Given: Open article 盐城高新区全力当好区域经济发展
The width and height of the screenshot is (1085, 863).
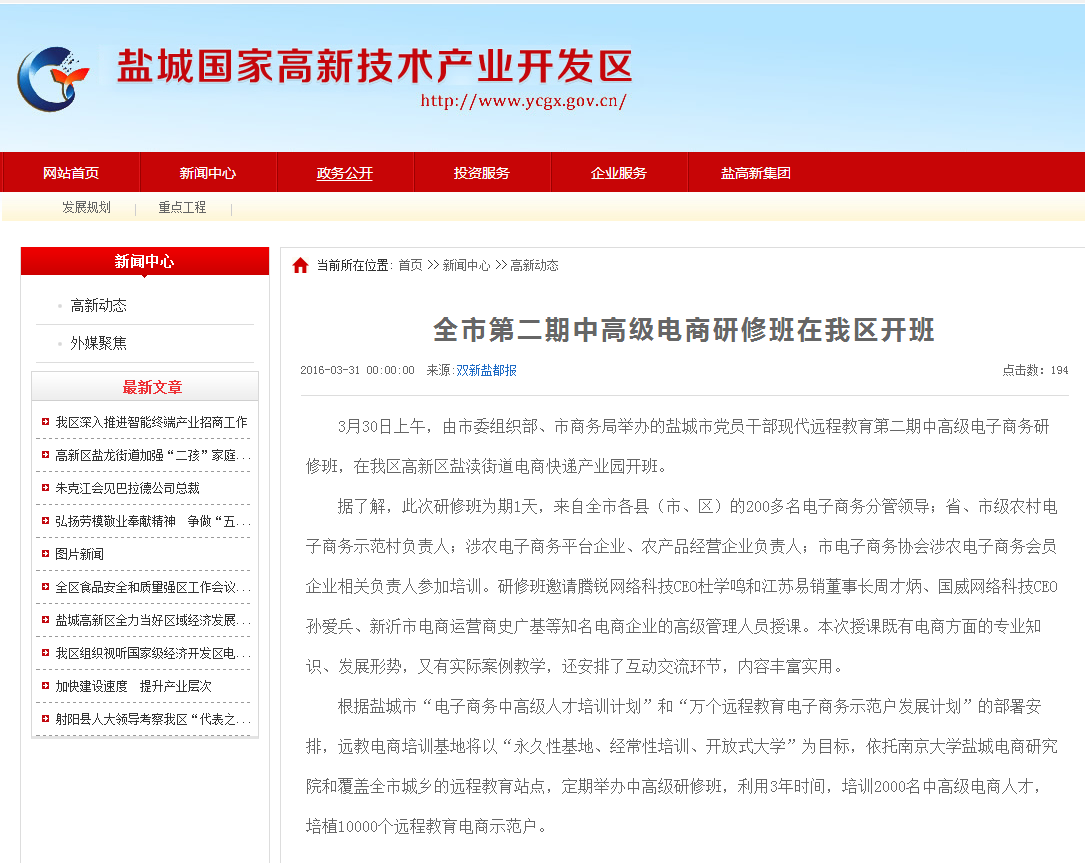Looking at the screenshot, I should coord(153,620).
